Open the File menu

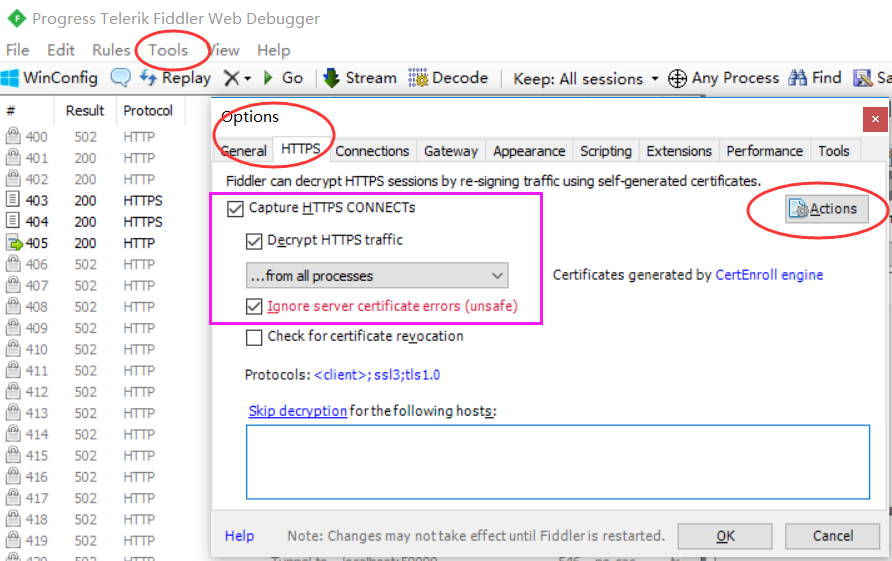(x=18, y=50)
